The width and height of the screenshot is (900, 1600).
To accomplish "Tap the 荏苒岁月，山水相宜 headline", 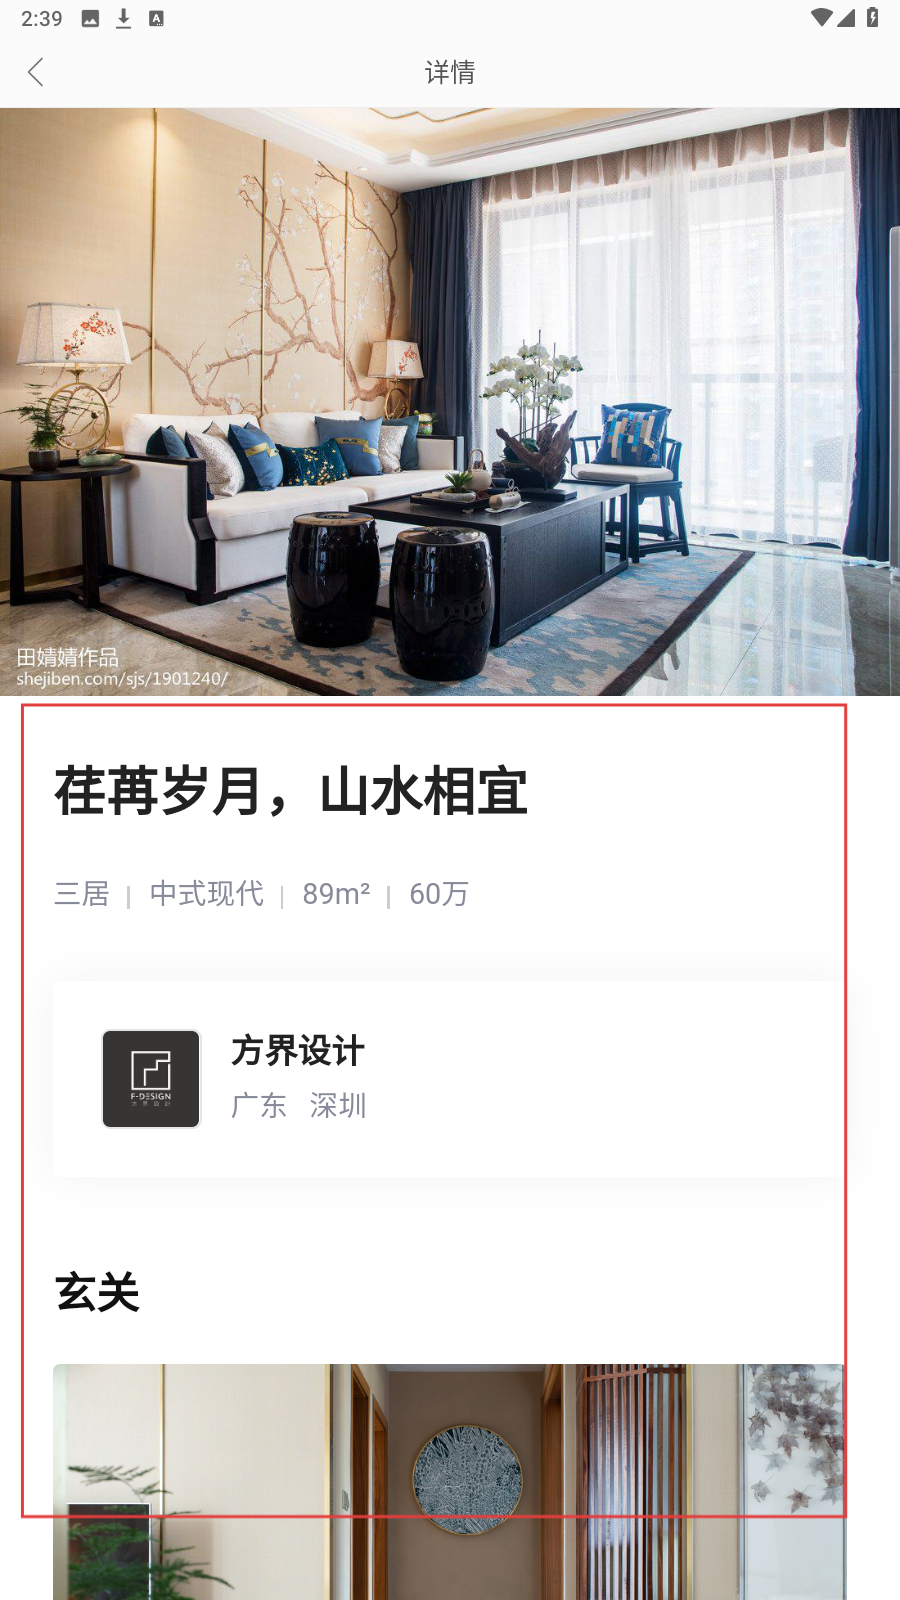I will (x=291, y=791).
